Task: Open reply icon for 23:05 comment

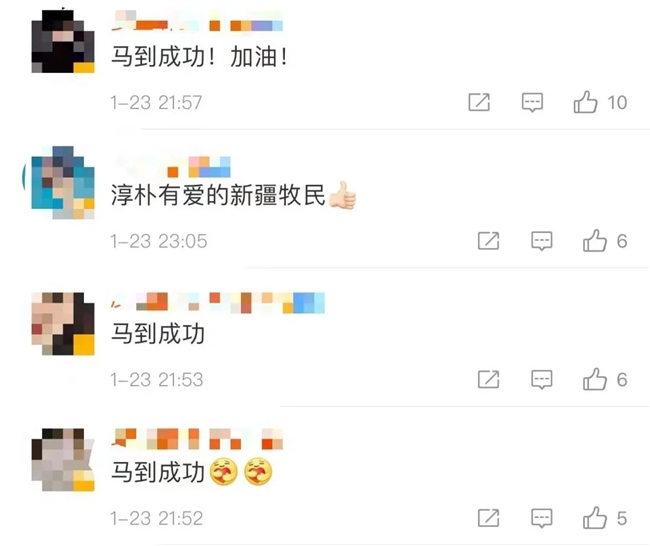Action: (542, 241)
